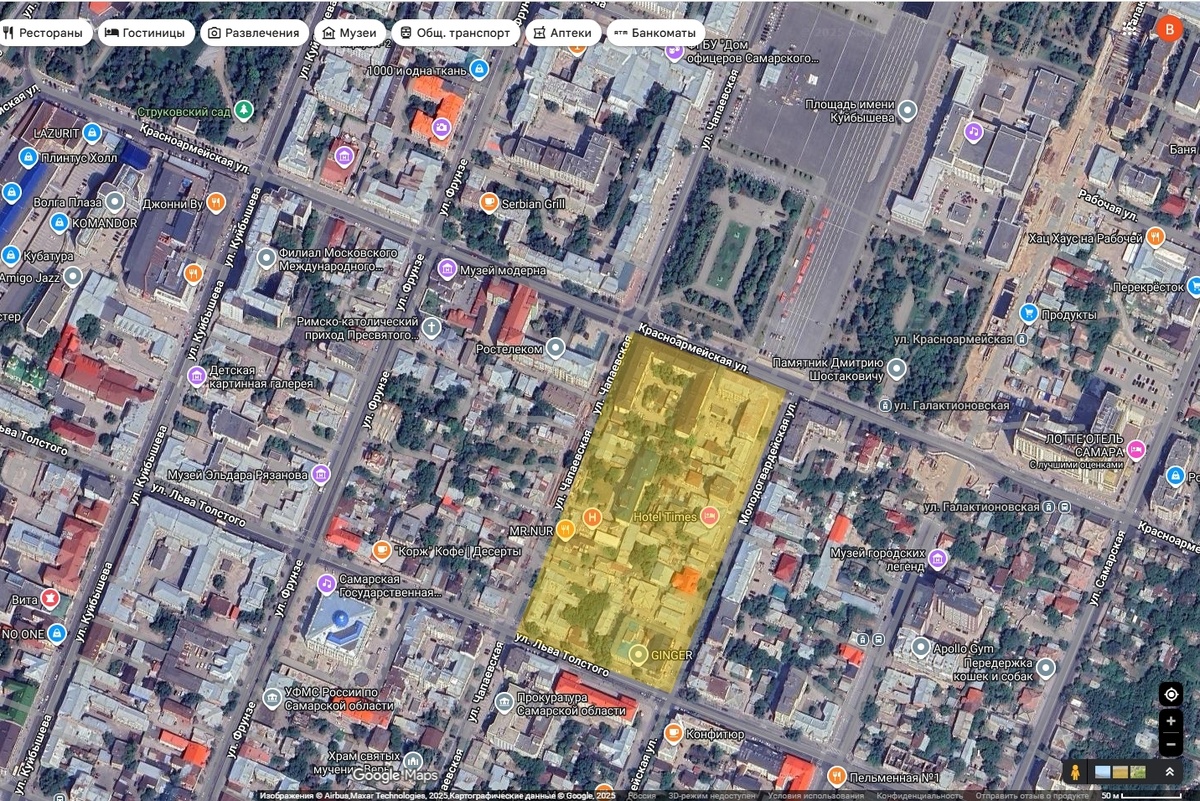Open the Джонни Ву restaurant pin
The image size is (1200, 801).
216,204
